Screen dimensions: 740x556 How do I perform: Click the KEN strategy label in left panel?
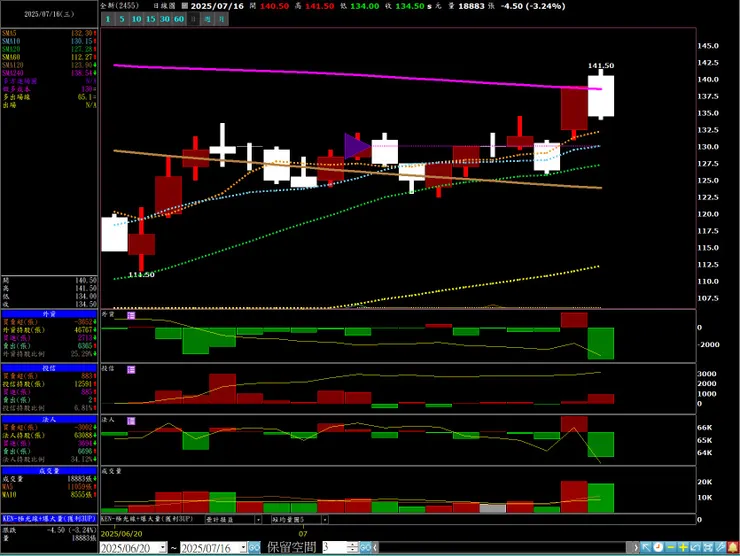coord(49,519)
